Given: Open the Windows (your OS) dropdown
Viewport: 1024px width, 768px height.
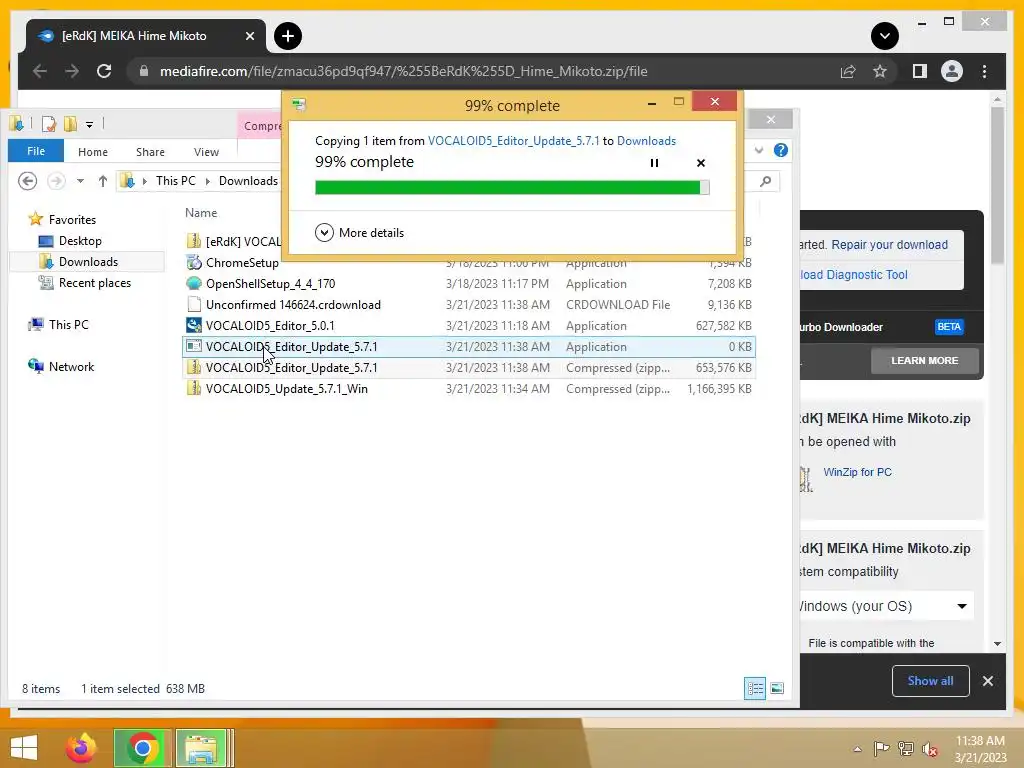Looking at the screenshot, I should click(x=886, y=606).
